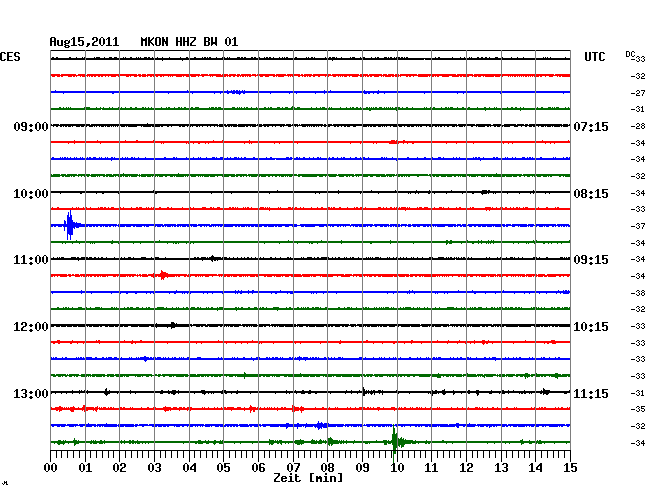
Task: Click the Zeit [min] axis title
Action: [x=308, y=478]
